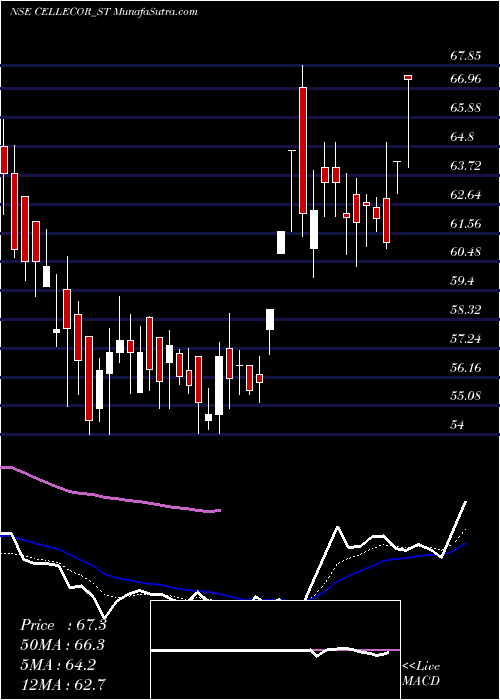500x700 pixels.
Task: Click the 62.64 price axis label
Action: pyautogui.click(x=466, y=195)
